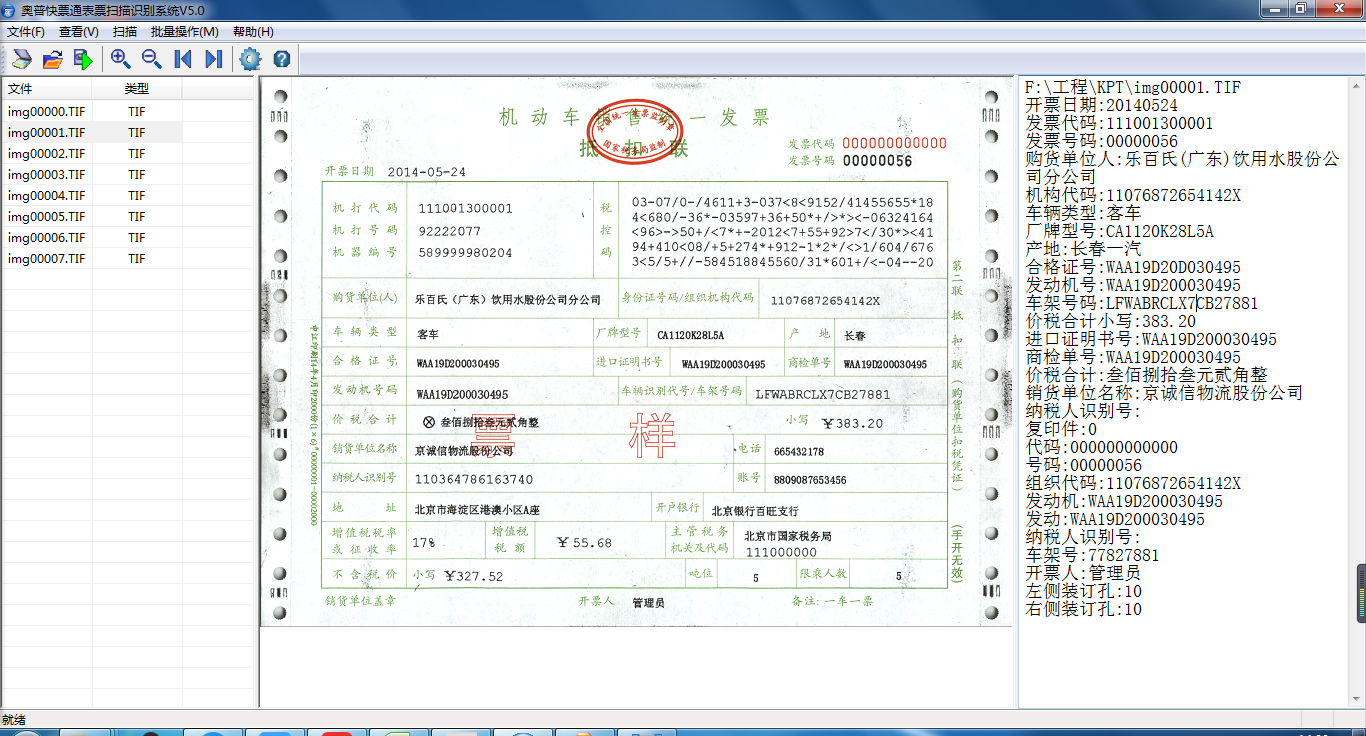Click the result line 复印件:0
Image resolution: width=1366 pixels, height=736 pixels.
click(x=1061, y=429)
